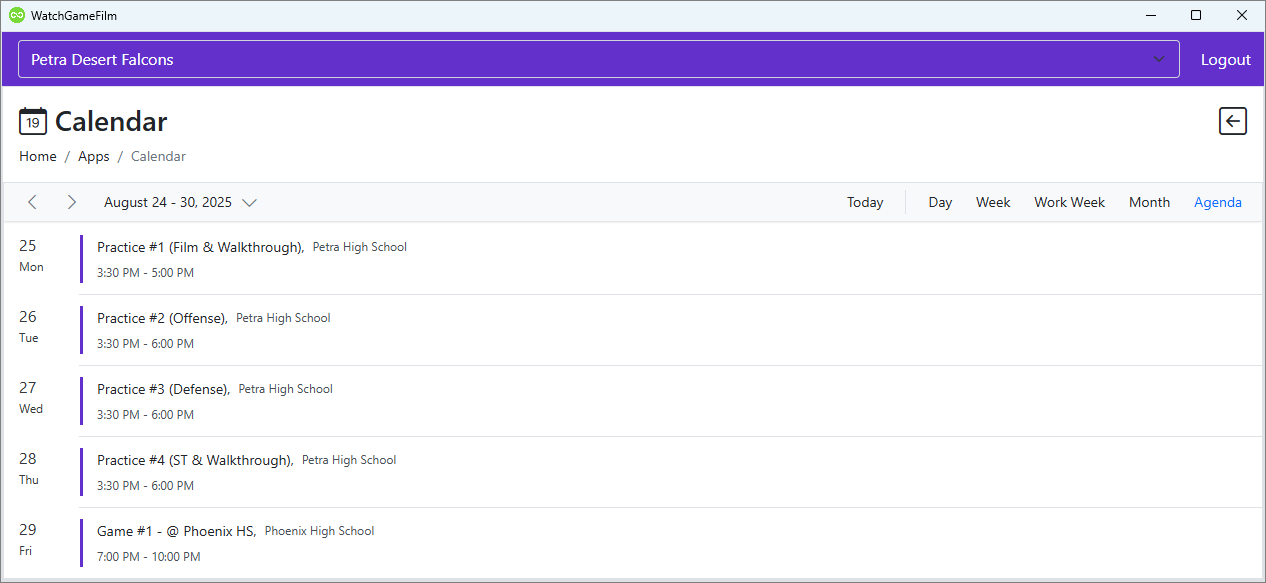Viewport: 1266px width, 583px height.
Task: Show the Month view
Action: [x=1149, y=202]
